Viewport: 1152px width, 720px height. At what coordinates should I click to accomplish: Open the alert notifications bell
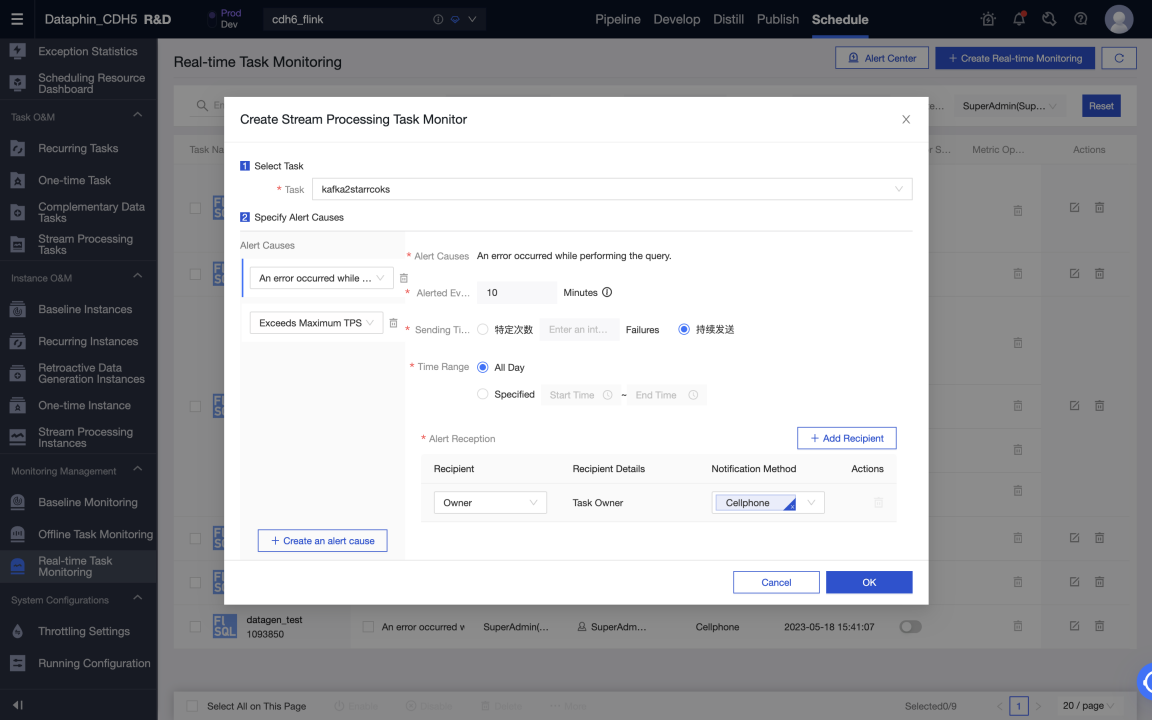coord(1019,18)
